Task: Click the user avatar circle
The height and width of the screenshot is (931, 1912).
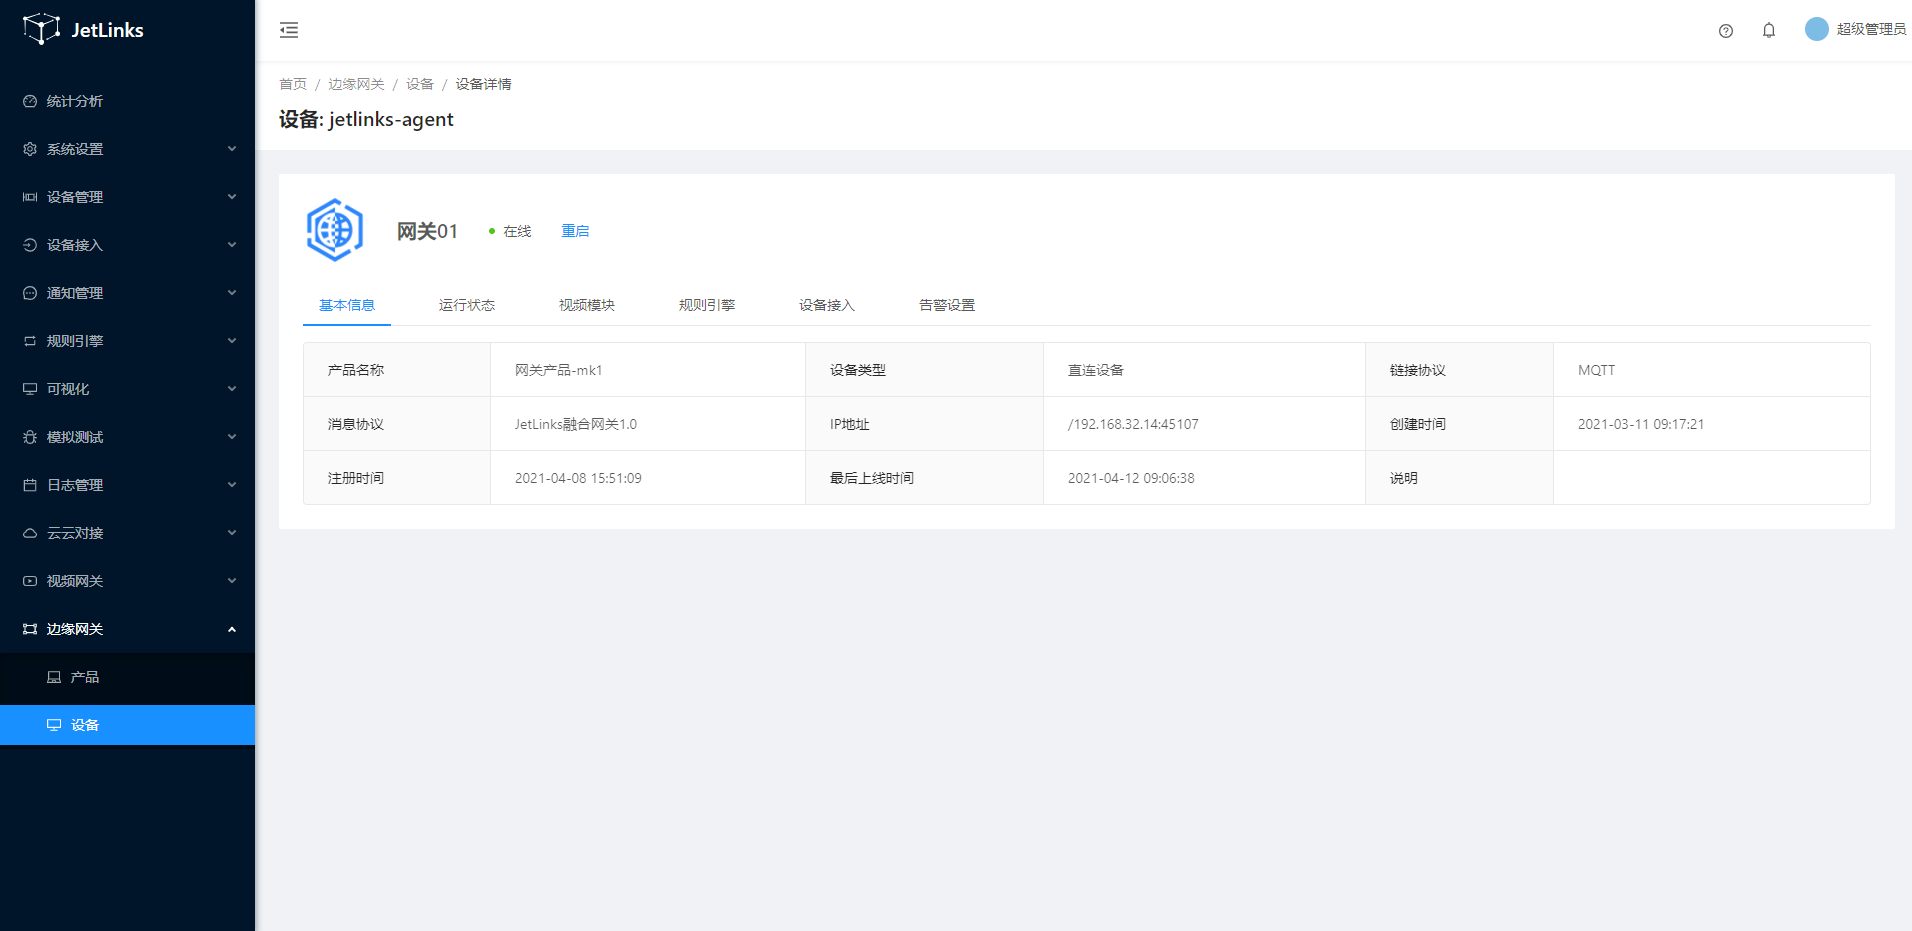Action: tap(1816, 30)
